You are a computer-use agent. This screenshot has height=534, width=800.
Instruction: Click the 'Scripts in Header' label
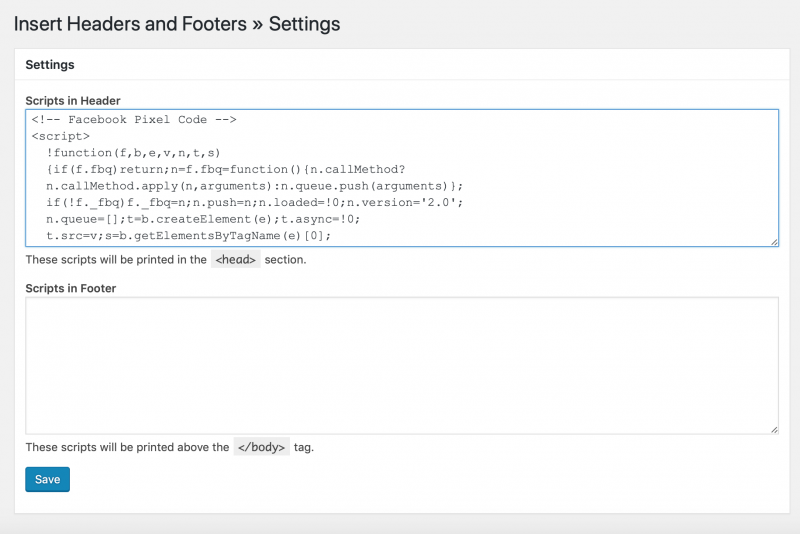73,100
